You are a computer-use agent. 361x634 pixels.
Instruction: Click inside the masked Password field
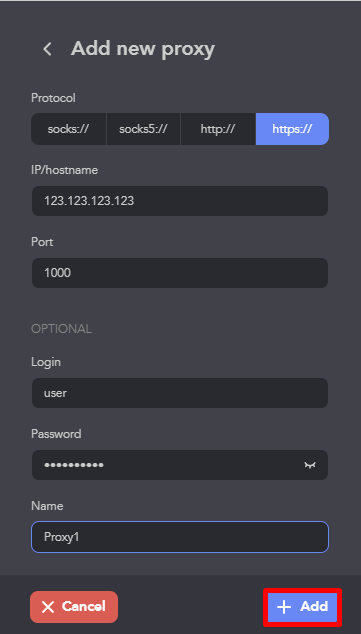[180, 465]
